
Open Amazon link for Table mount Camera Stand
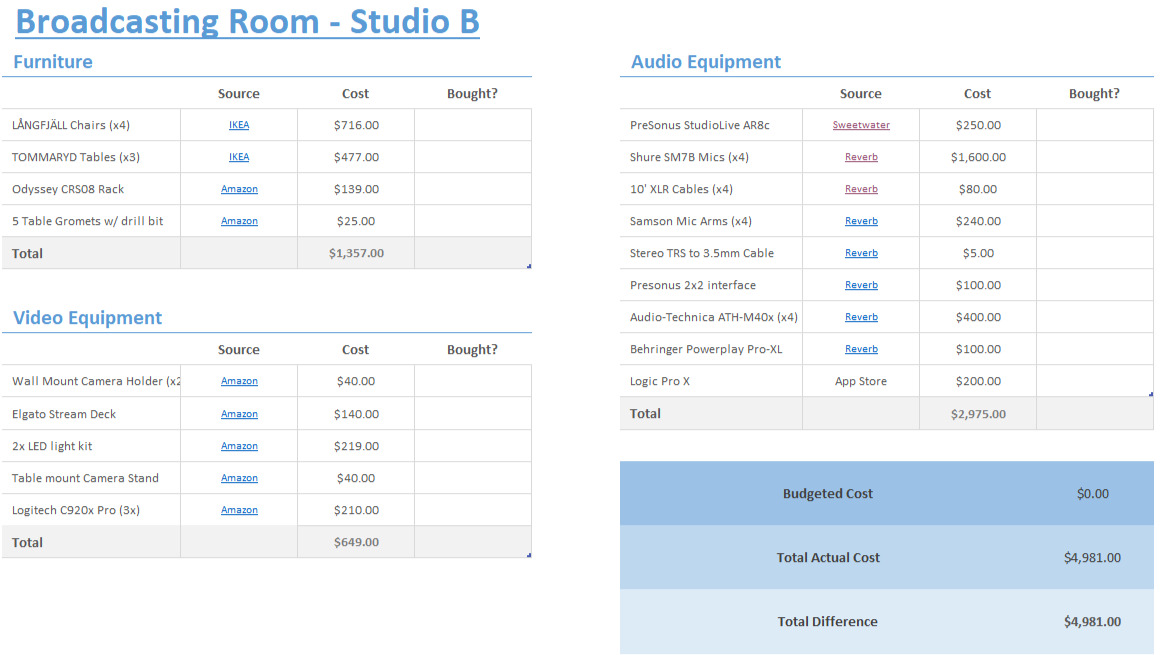point(239,478)
